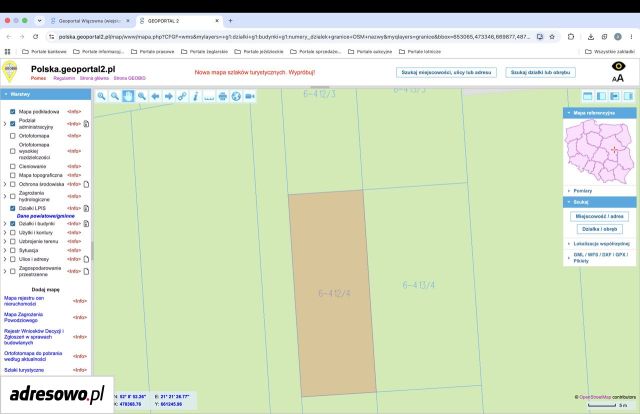640x414 pixels.
Task: Enable Mapa topograficzna checkbox
Action: (x=13, y=175)
